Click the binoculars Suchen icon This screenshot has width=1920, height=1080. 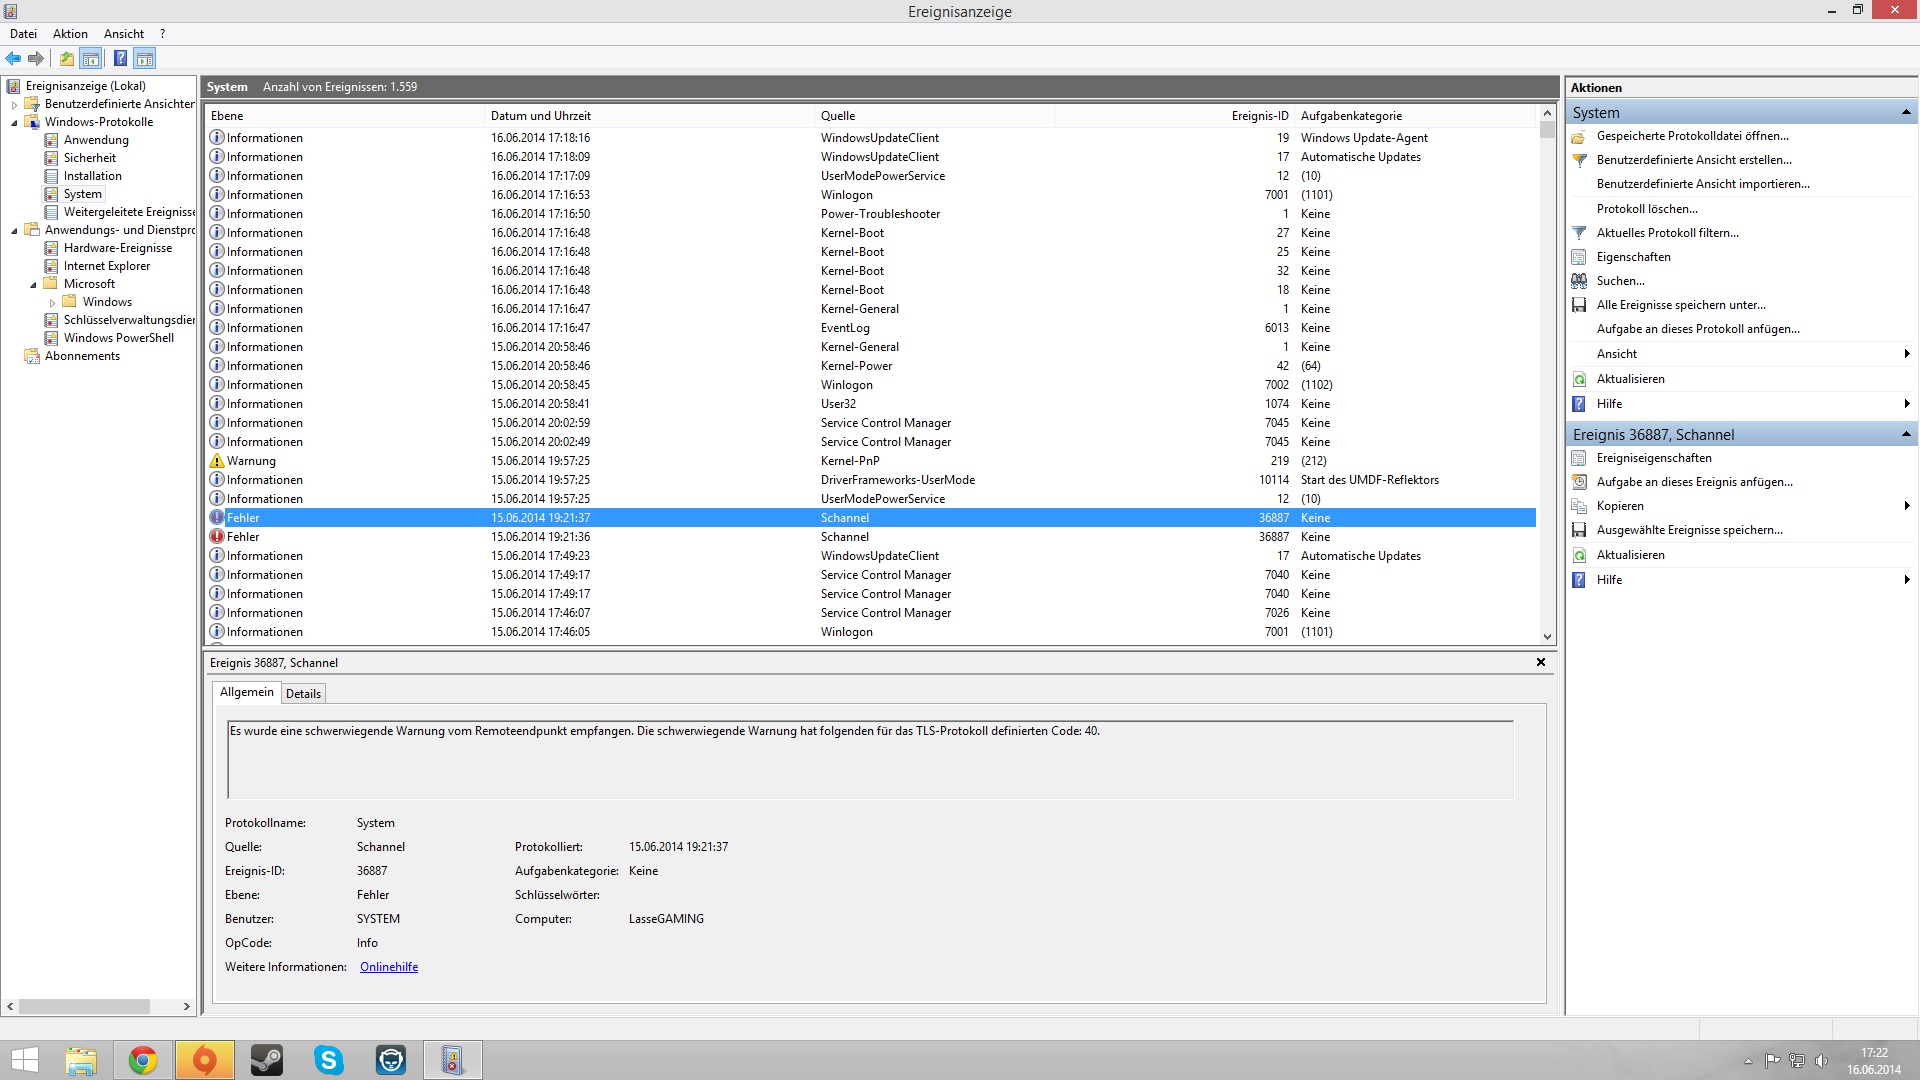(1579, 281)
